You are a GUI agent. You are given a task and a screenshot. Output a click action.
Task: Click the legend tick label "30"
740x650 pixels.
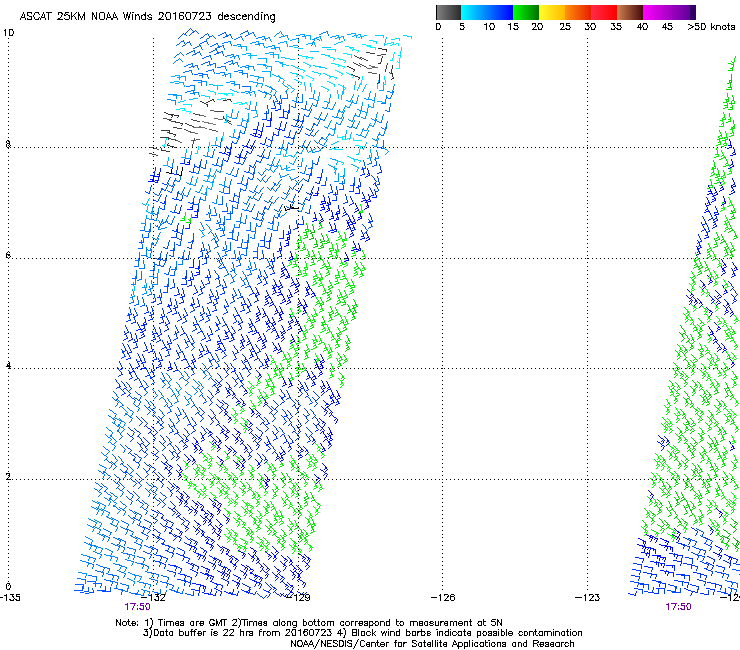[590, 27]
